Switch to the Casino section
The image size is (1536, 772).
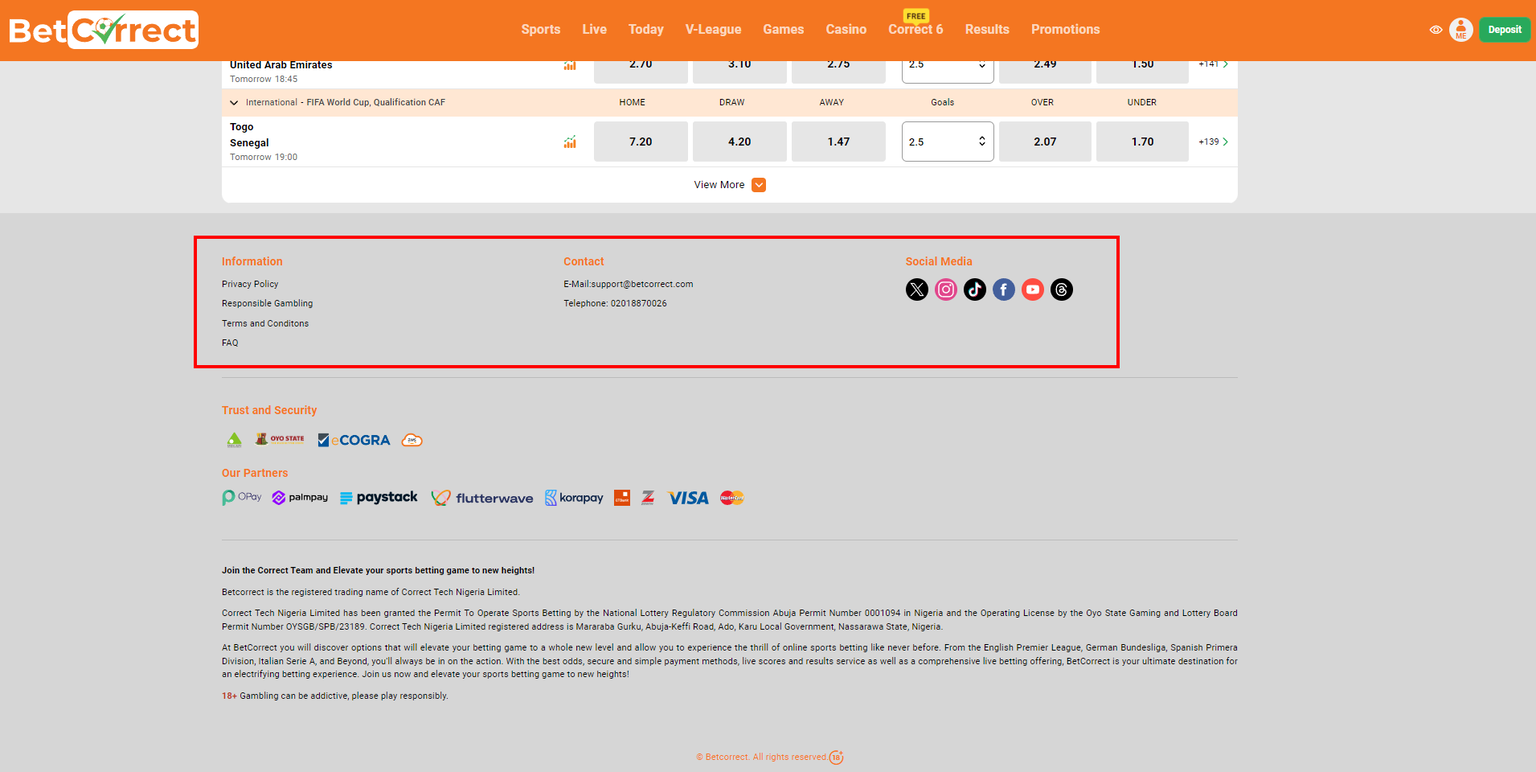tap(846, 29)
